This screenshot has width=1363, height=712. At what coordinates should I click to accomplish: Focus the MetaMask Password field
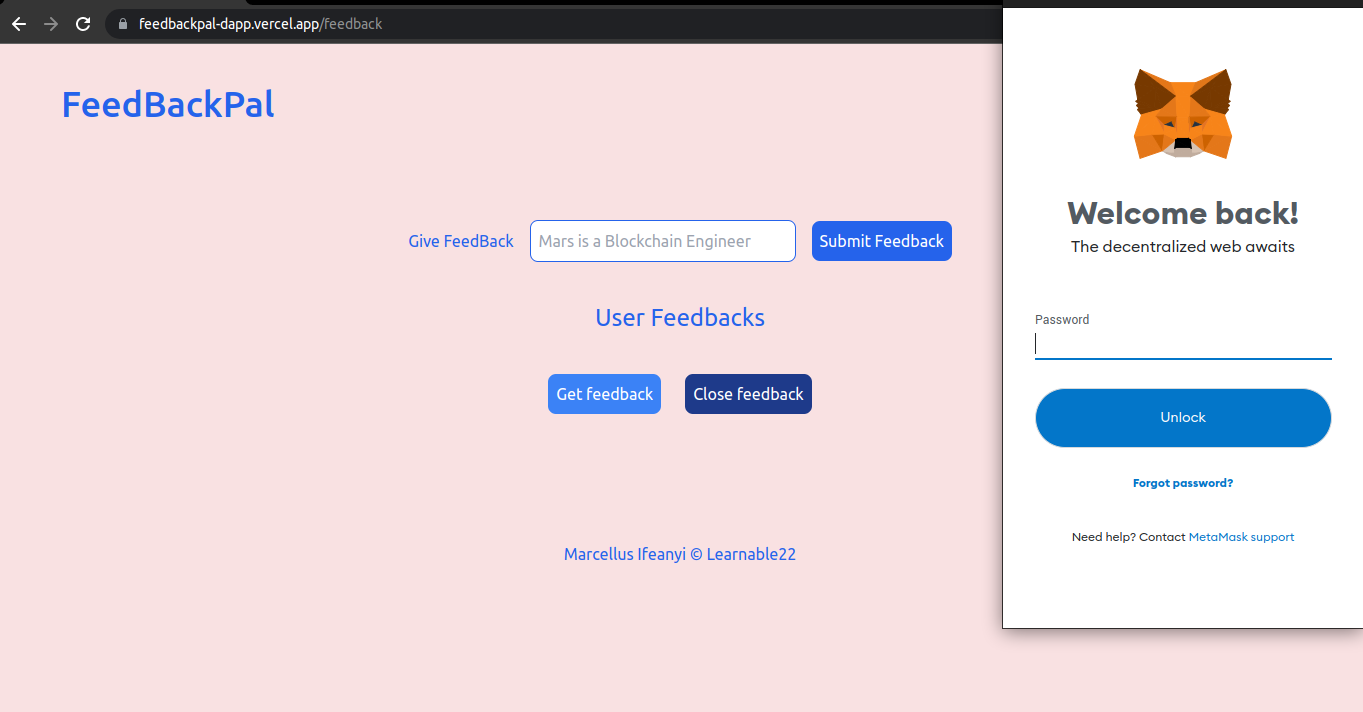1183,344
